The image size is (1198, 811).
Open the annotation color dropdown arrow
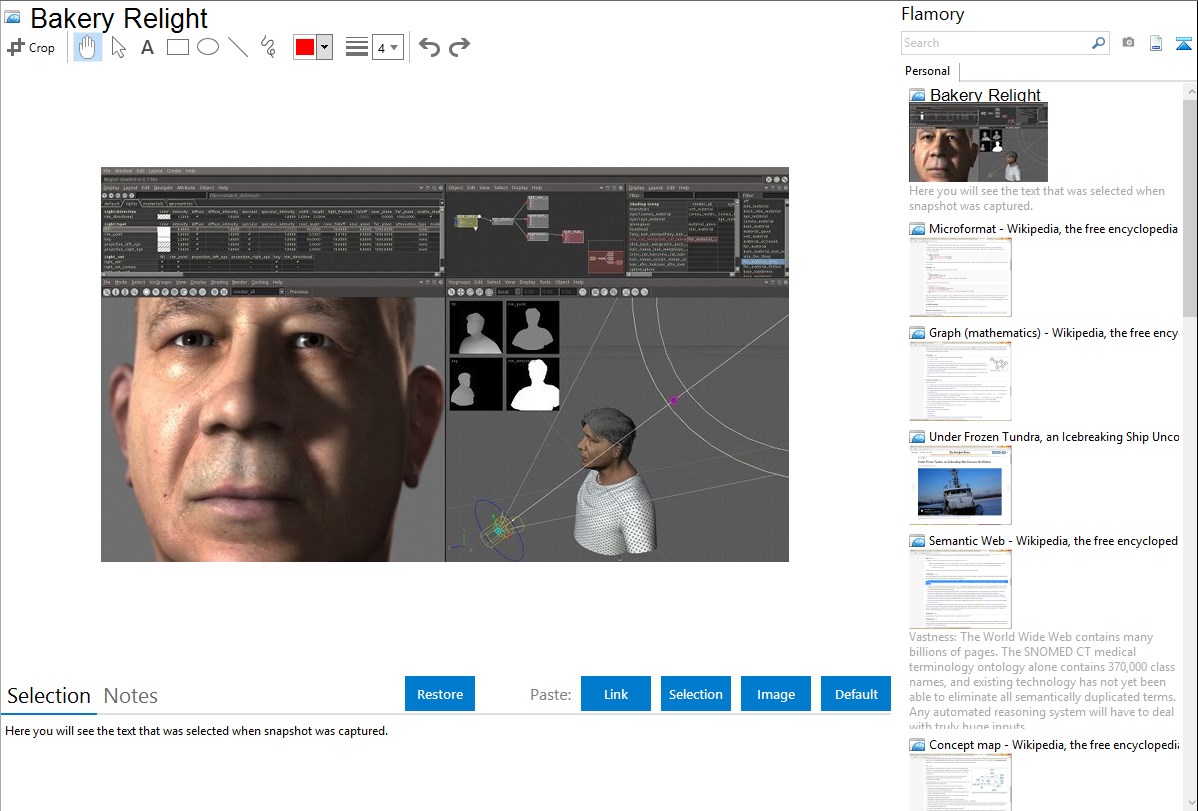tap(325, 47)
